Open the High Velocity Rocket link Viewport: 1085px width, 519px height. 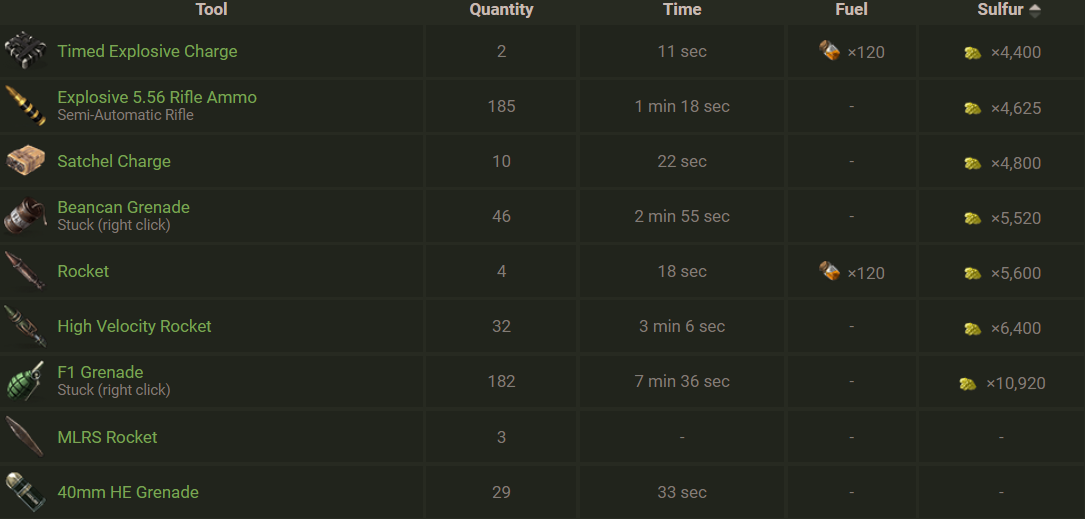tap(134, 326)
